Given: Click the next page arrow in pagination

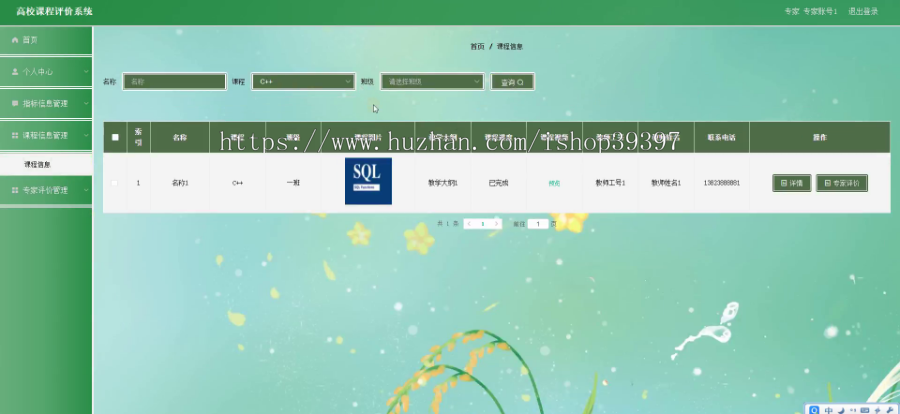Looking at the screenshot, I should click(x=496, y=224).
